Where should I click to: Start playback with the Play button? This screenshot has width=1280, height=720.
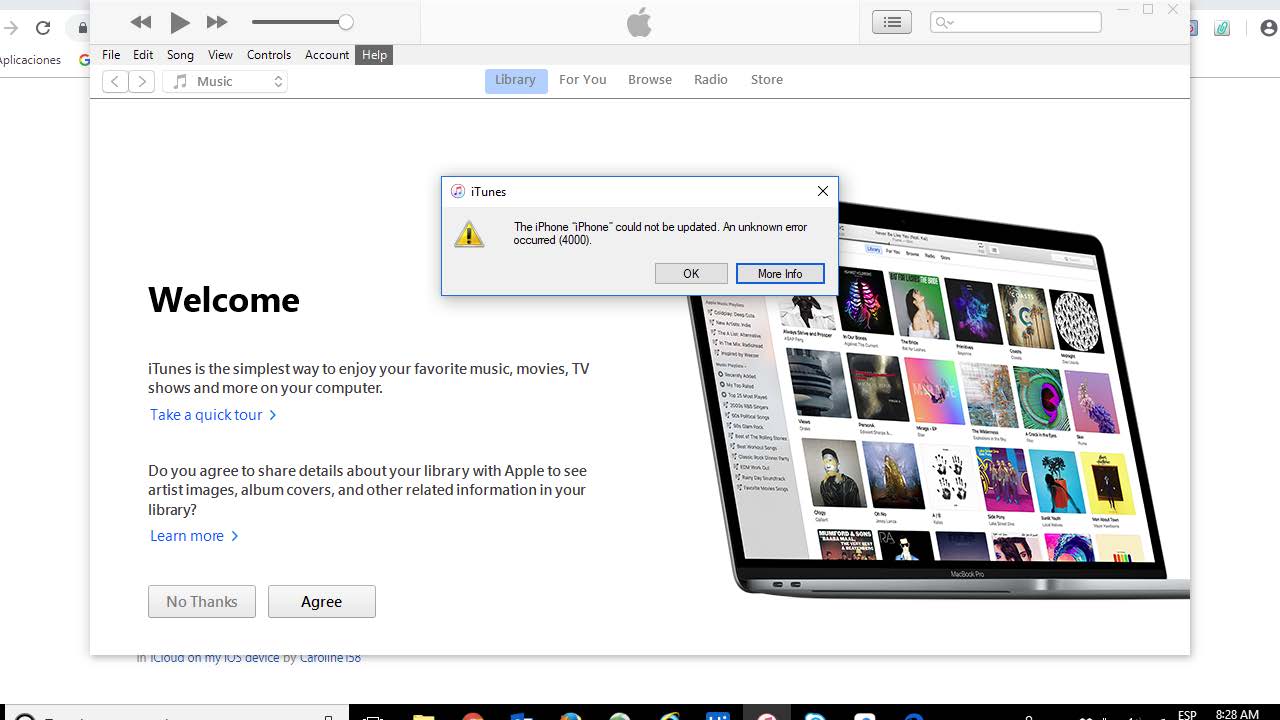[x=180, y=22]
